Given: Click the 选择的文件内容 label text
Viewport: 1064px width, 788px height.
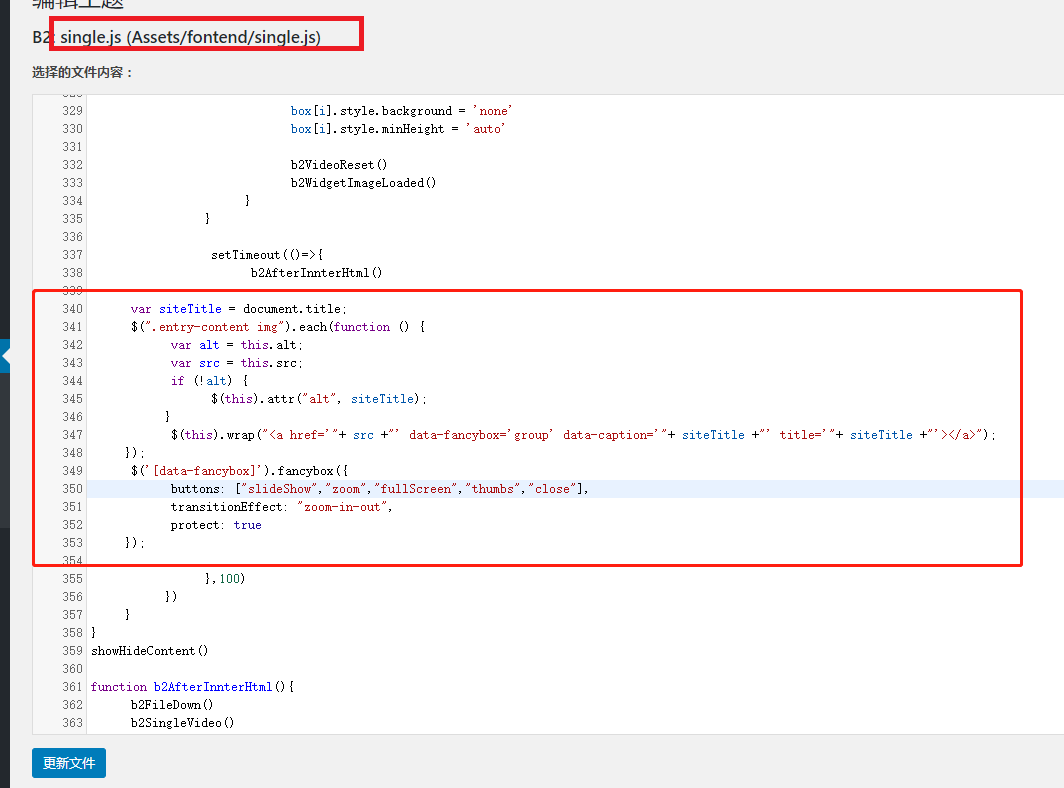Looking at the screenshot, I should click(82, 73).
